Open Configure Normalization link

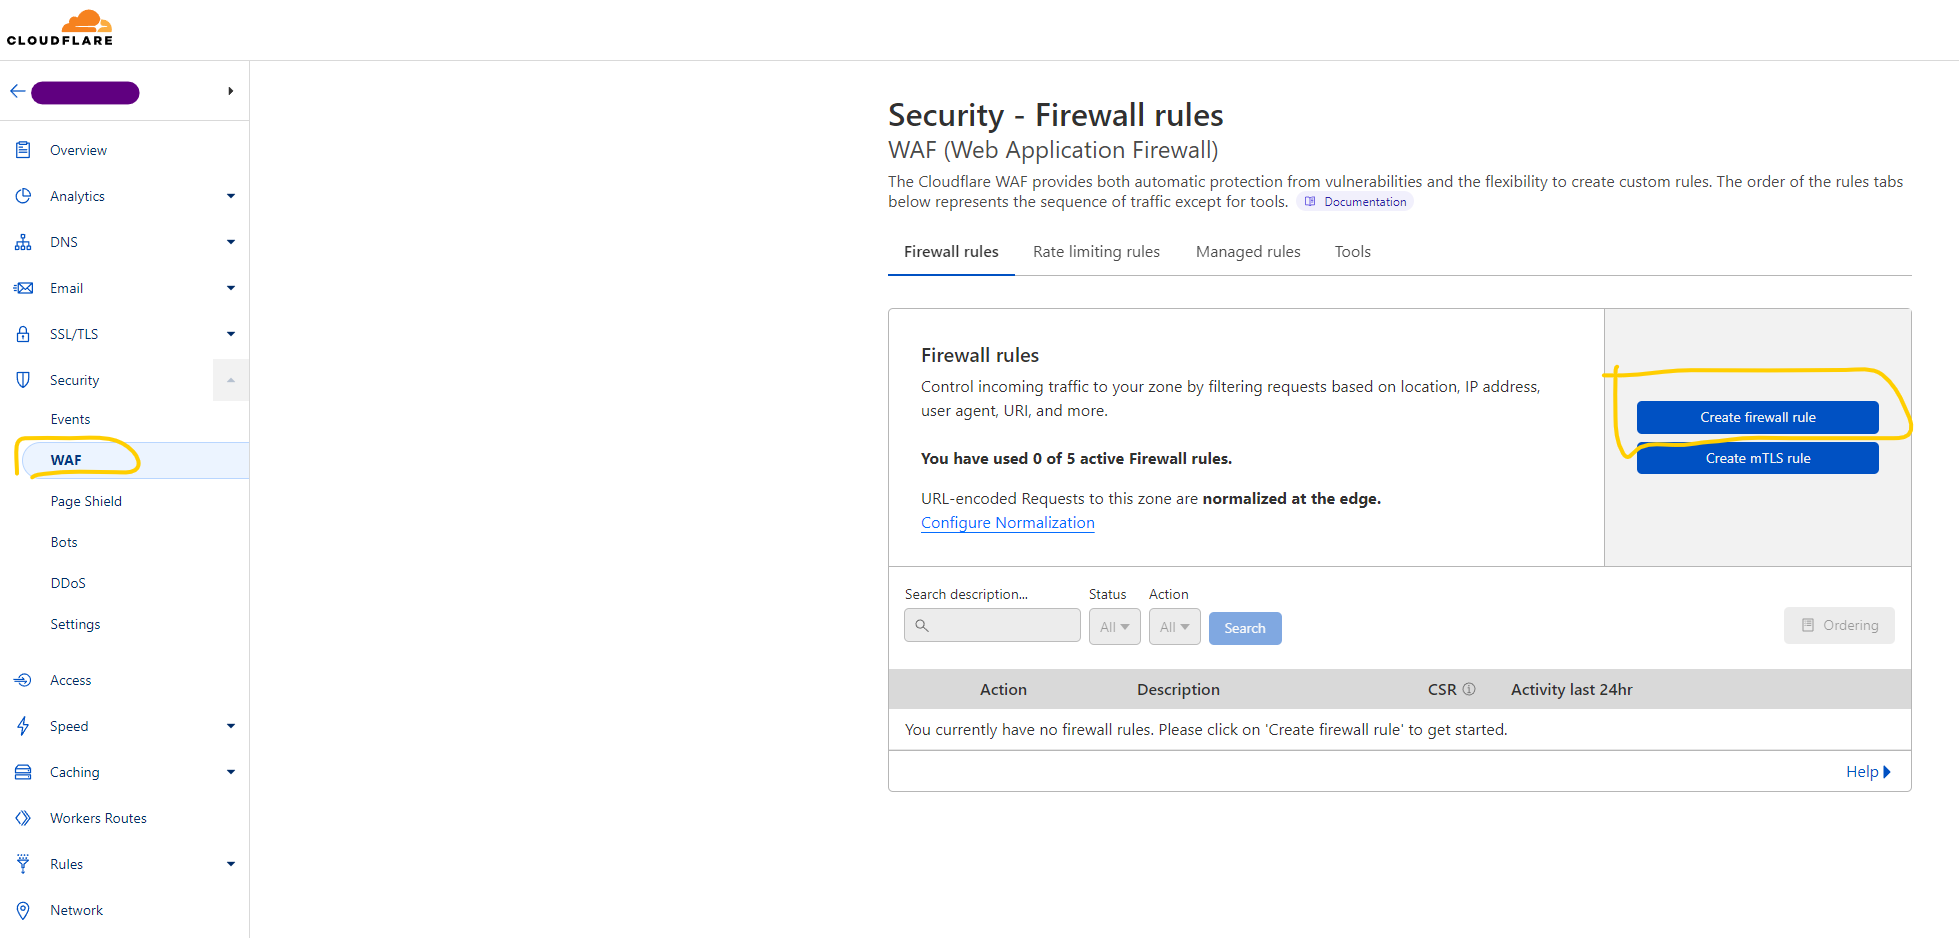[x=1007, y=523]
